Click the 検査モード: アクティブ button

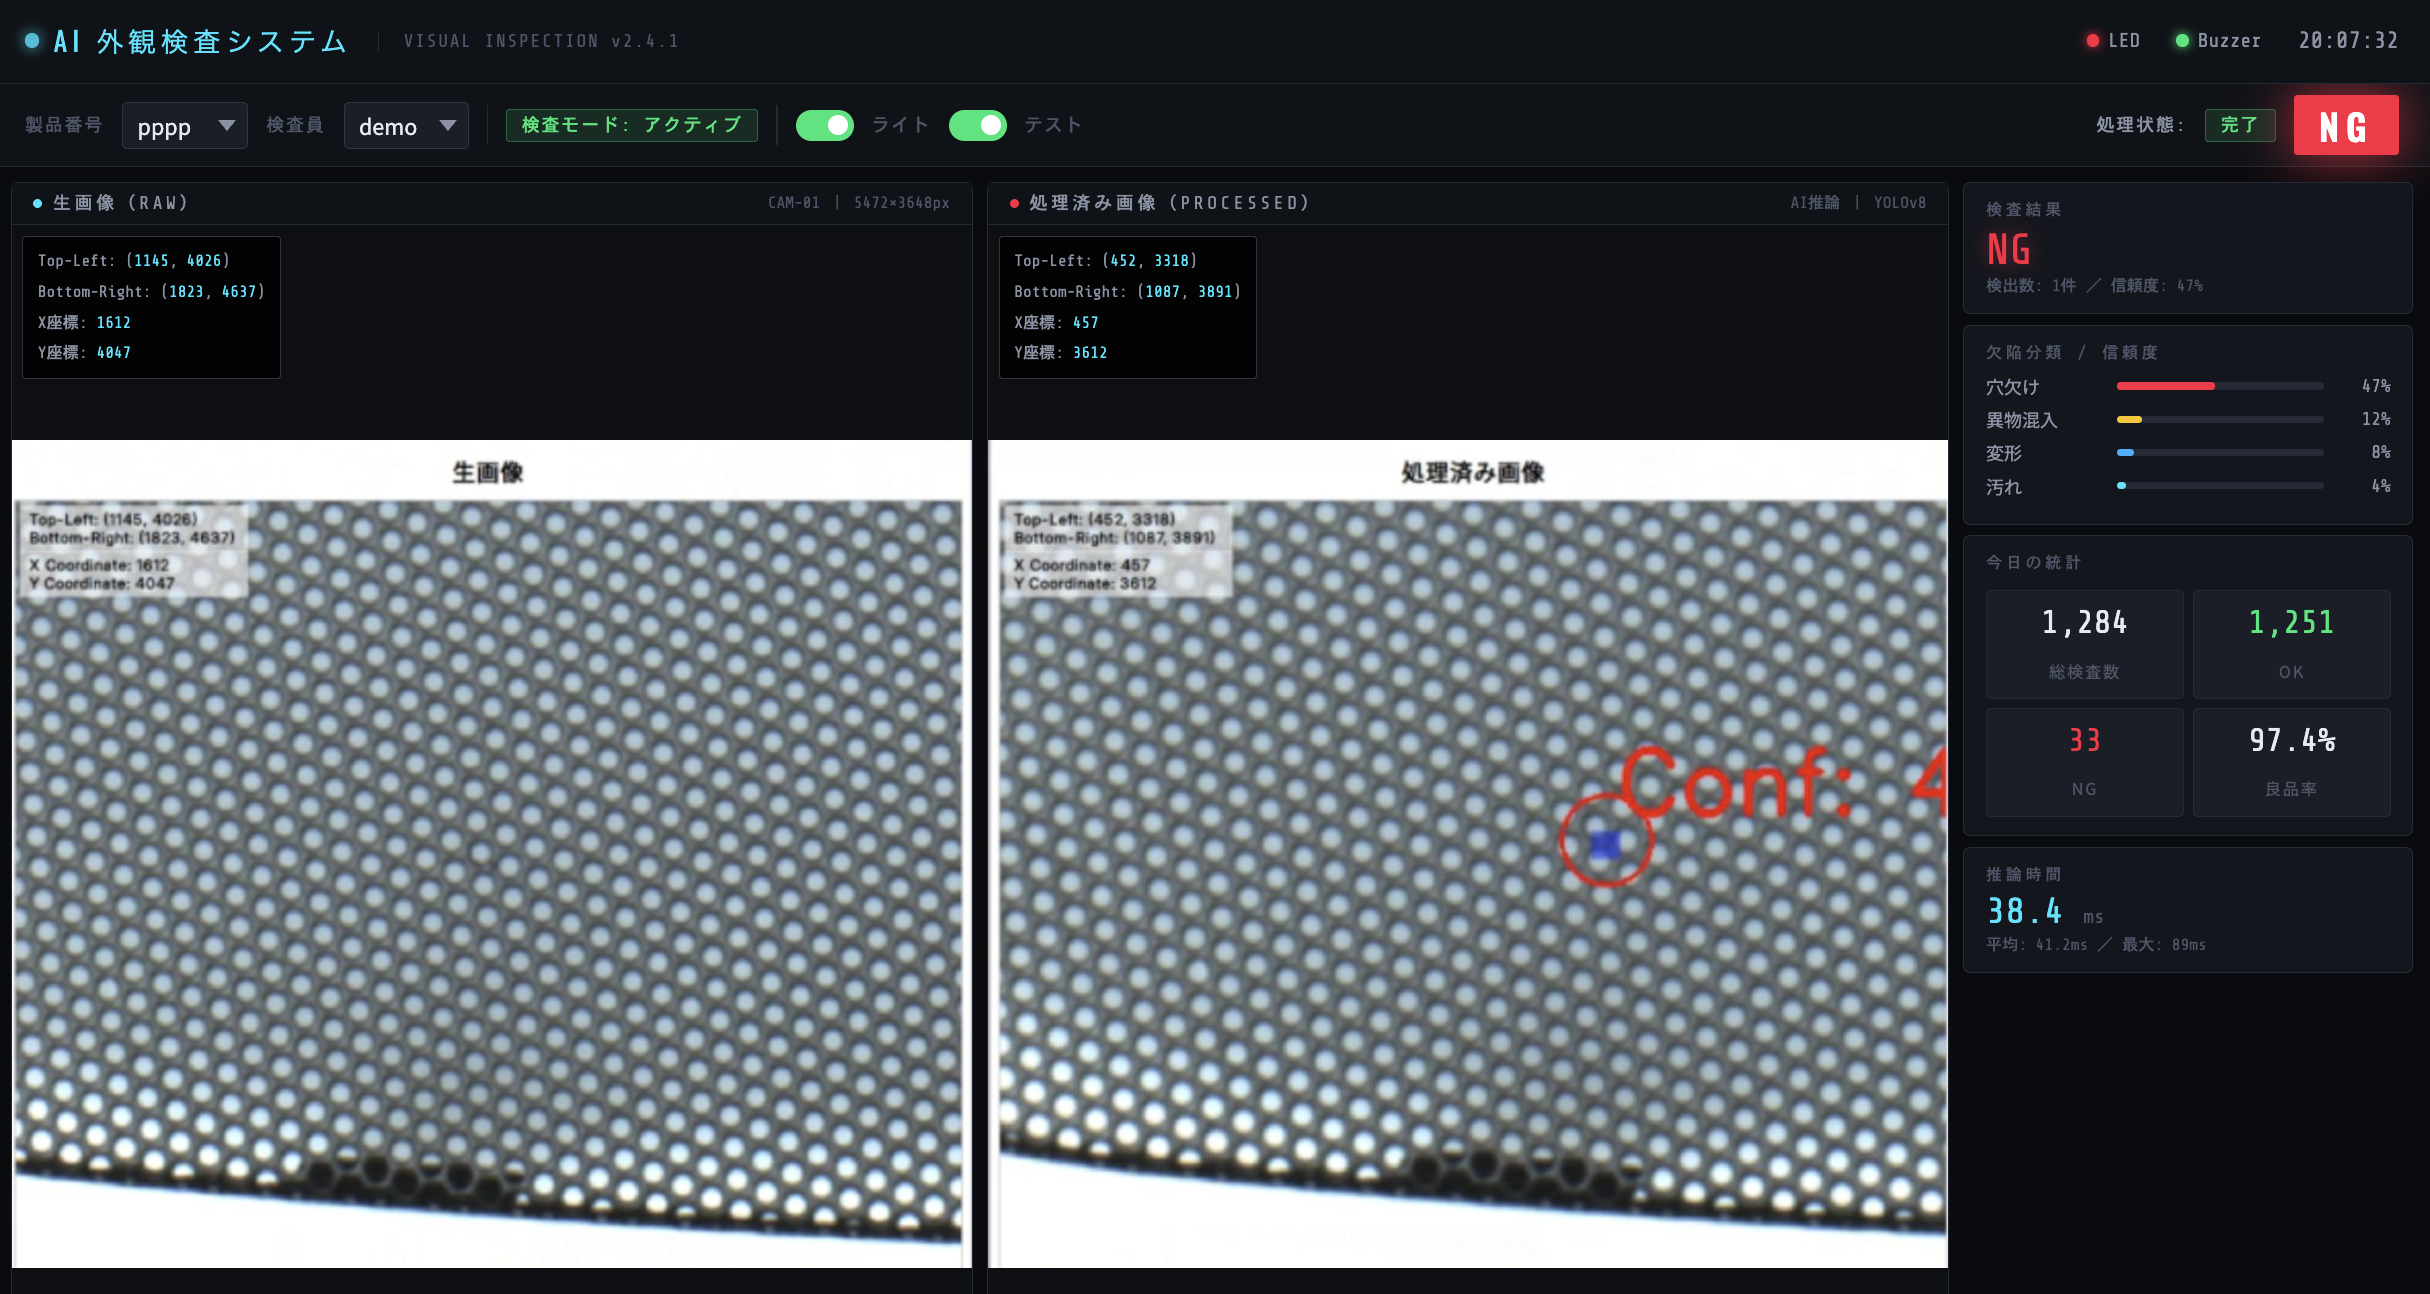coord(631,126)
